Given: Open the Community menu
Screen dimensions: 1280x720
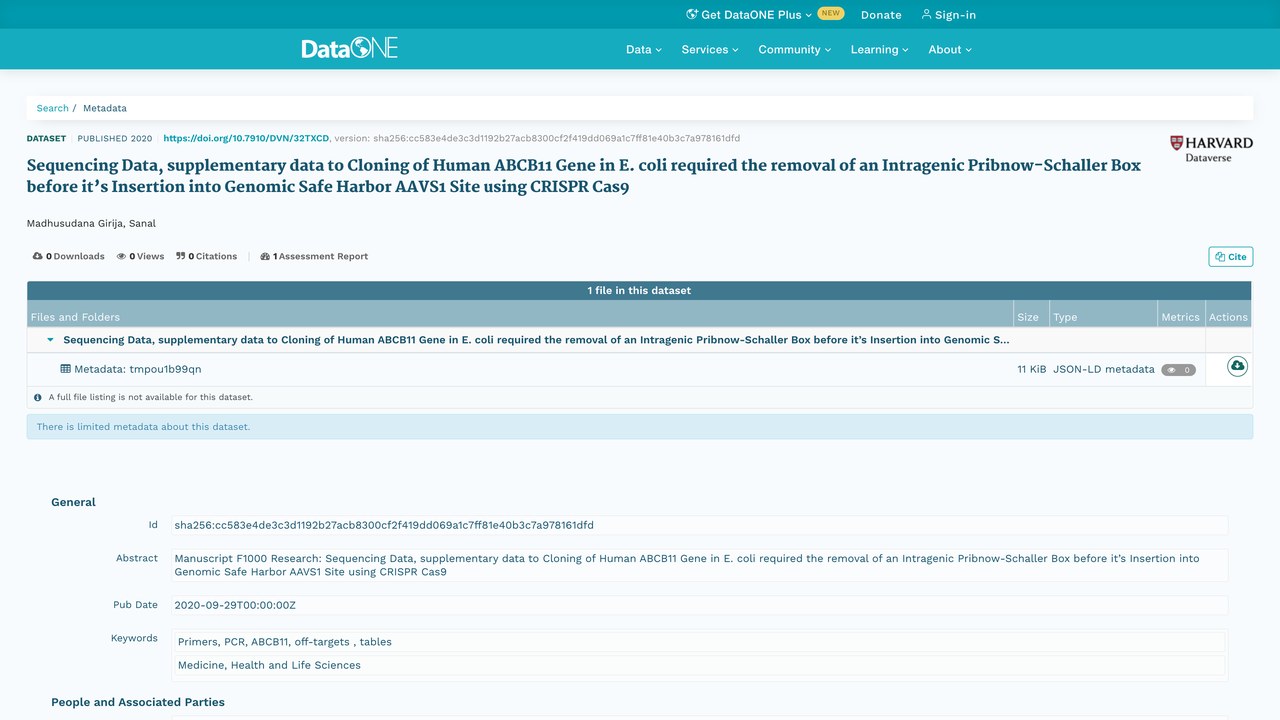Looking at the screenshot, I should (794, 49).
